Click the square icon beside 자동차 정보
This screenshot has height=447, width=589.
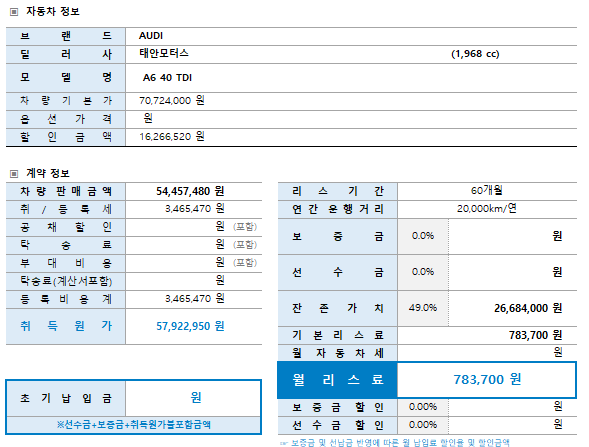[14, 12]
